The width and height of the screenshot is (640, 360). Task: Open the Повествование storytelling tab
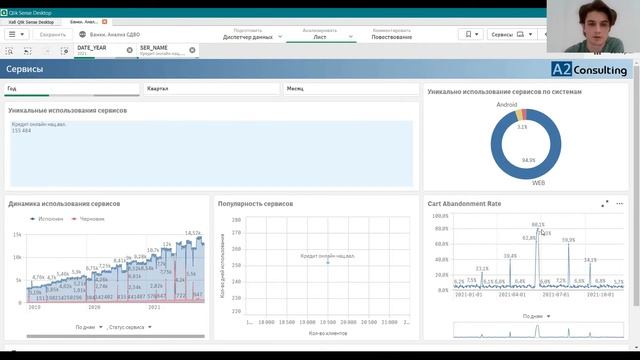391,37
